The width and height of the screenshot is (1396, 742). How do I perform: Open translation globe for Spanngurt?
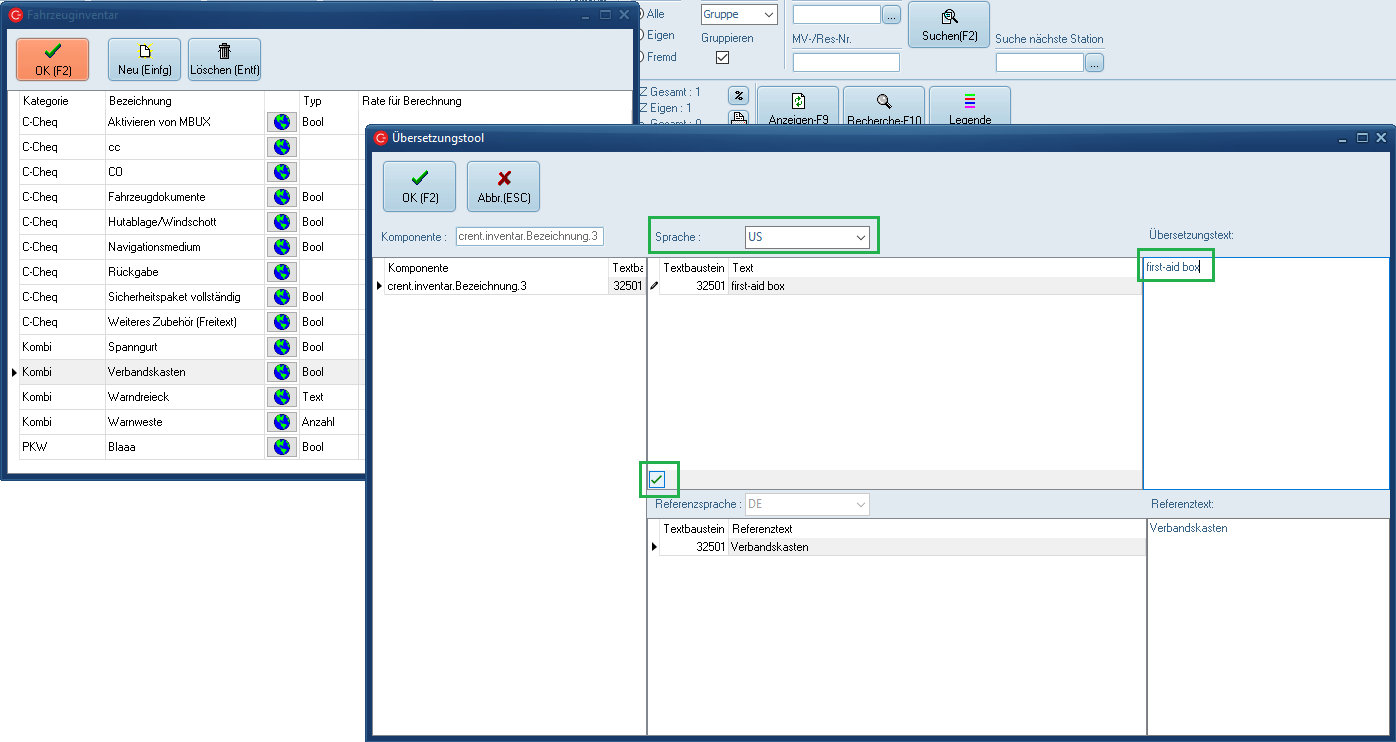coord(282,347)
